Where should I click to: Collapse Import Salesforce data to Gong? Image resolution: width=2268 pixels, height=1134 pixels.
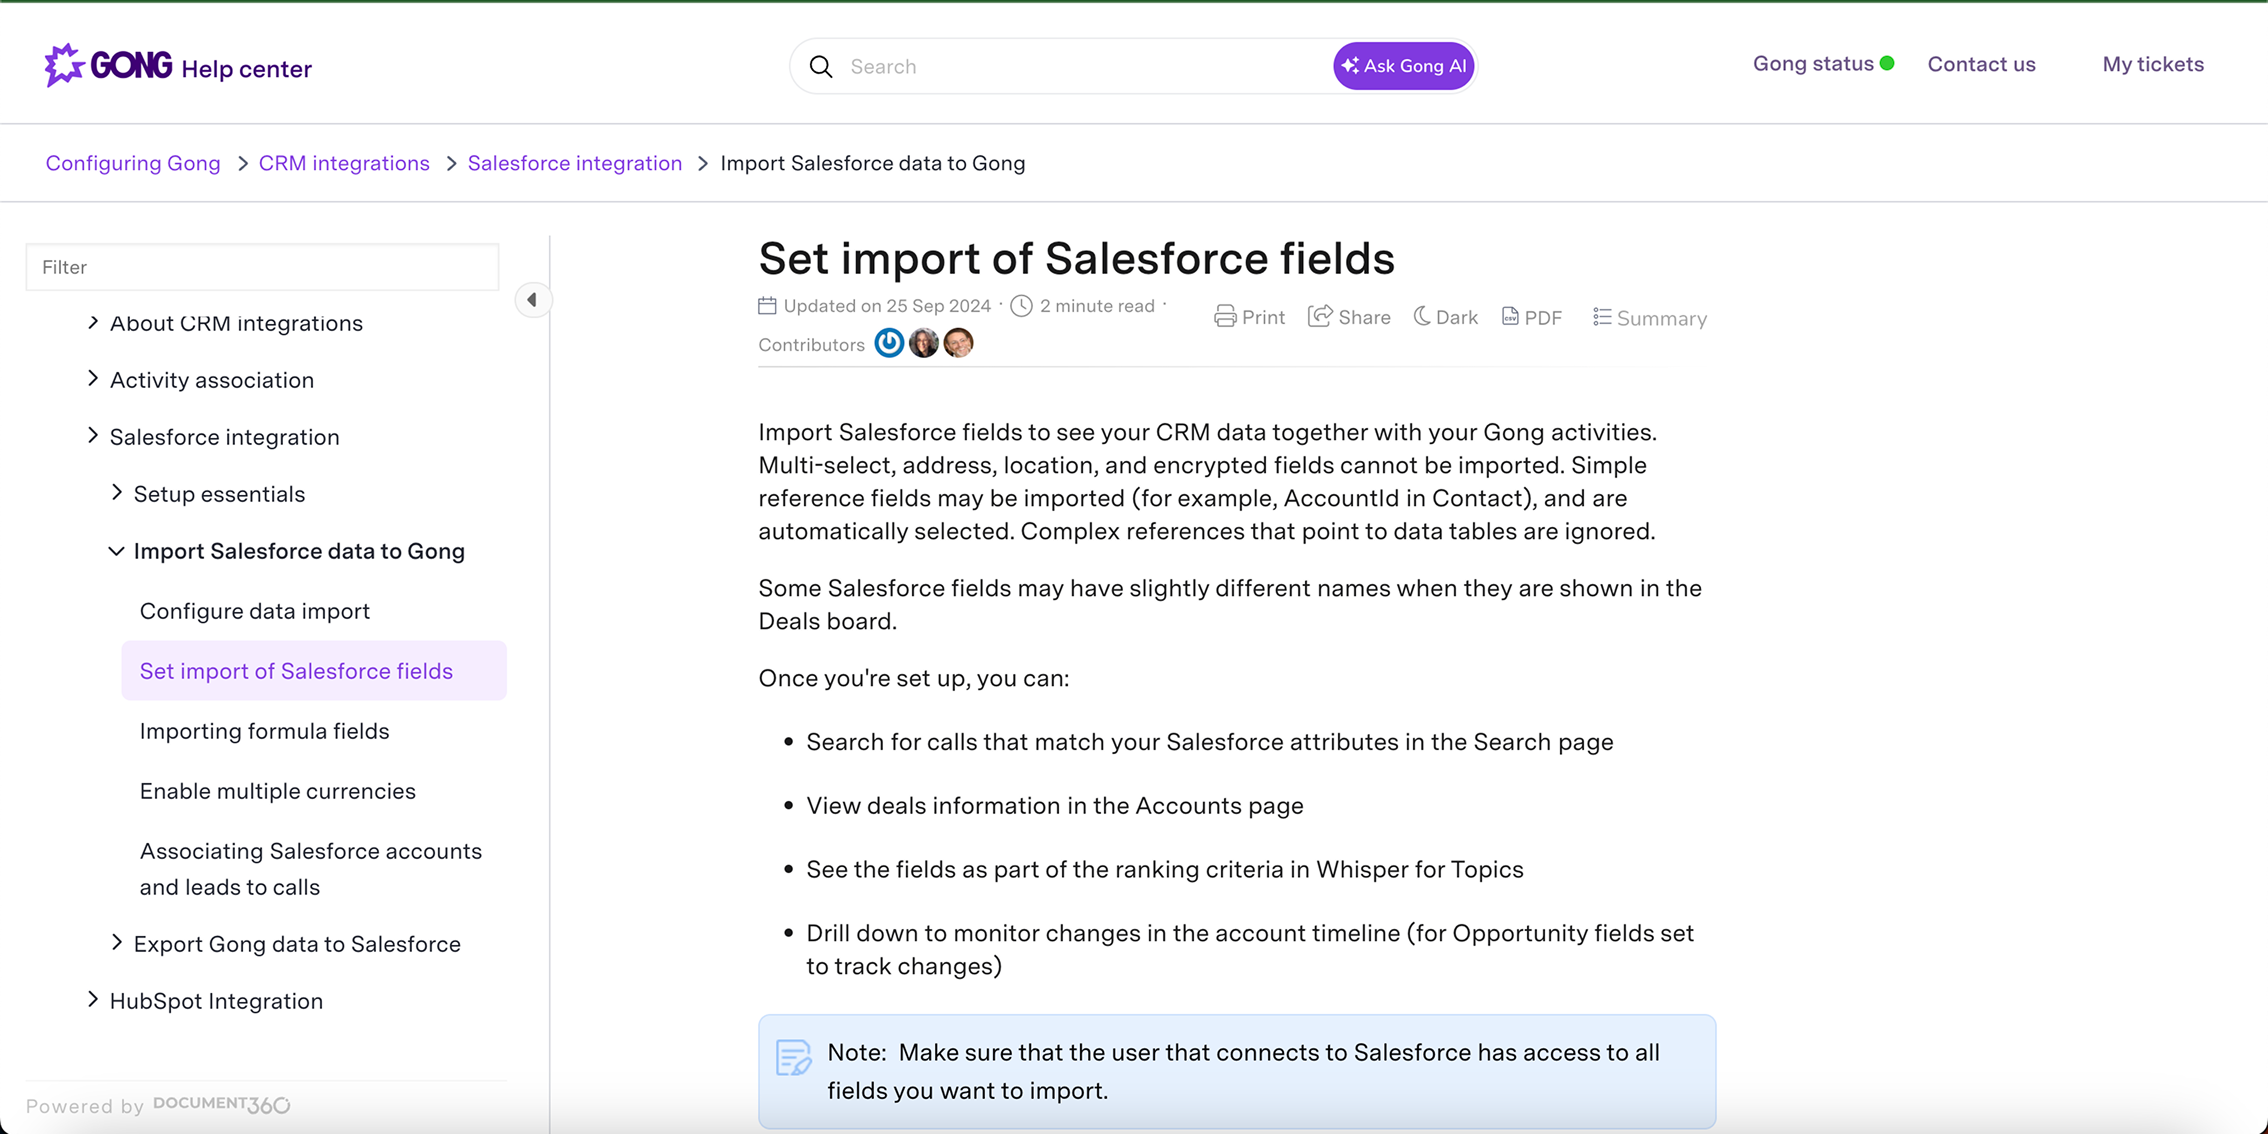pos(117,551)
